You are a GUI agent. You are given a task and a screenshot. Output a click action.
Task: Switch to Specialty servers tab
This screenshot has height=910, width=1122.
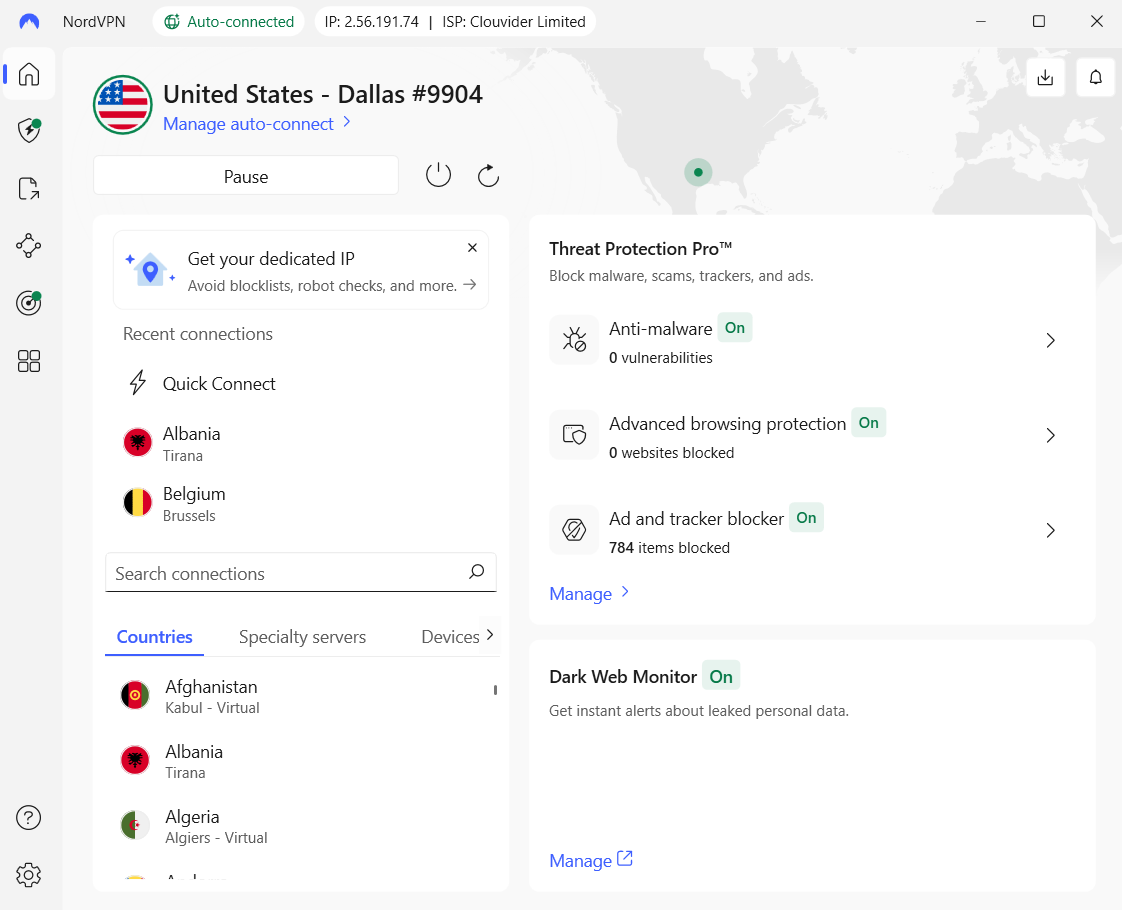tap(302, 637)
